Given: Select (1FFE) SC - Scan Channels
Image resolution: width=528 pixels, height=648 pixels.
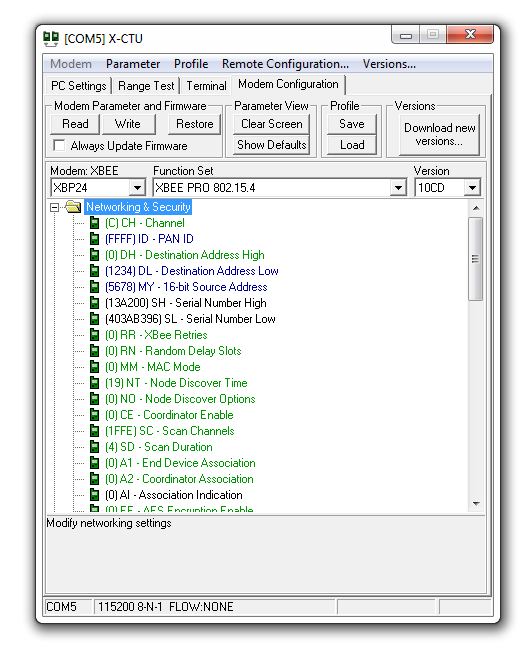Looking at the screenshot, I should [x=169, y=431].
